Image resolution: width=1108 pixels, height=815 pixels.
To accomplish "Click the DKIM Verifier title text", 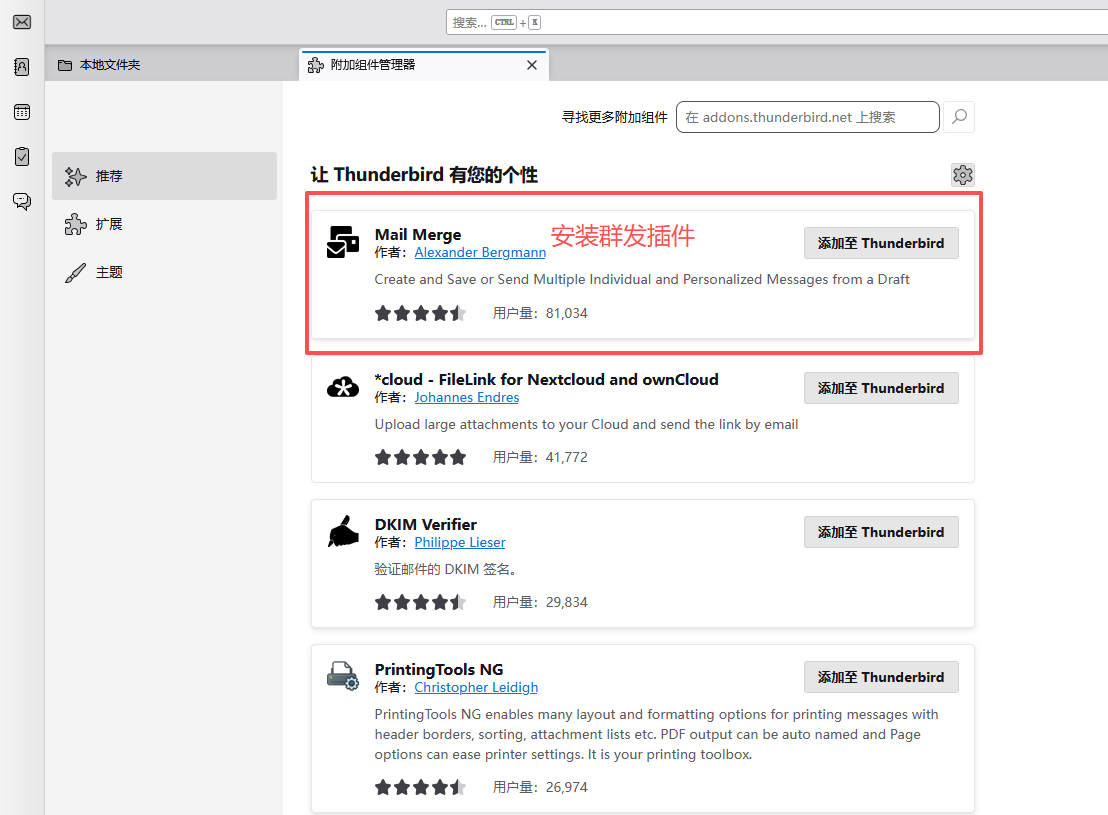I will (x=425, y=524).
